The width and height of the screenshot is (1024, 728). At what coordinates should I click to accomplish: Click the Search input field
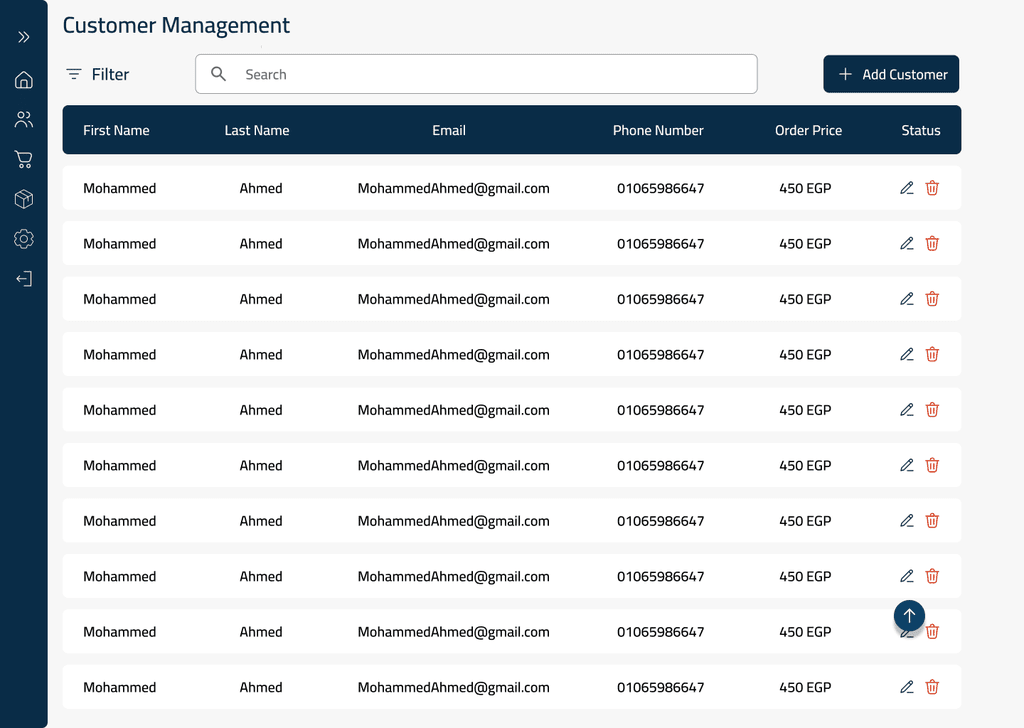click(x=490, y=74)
